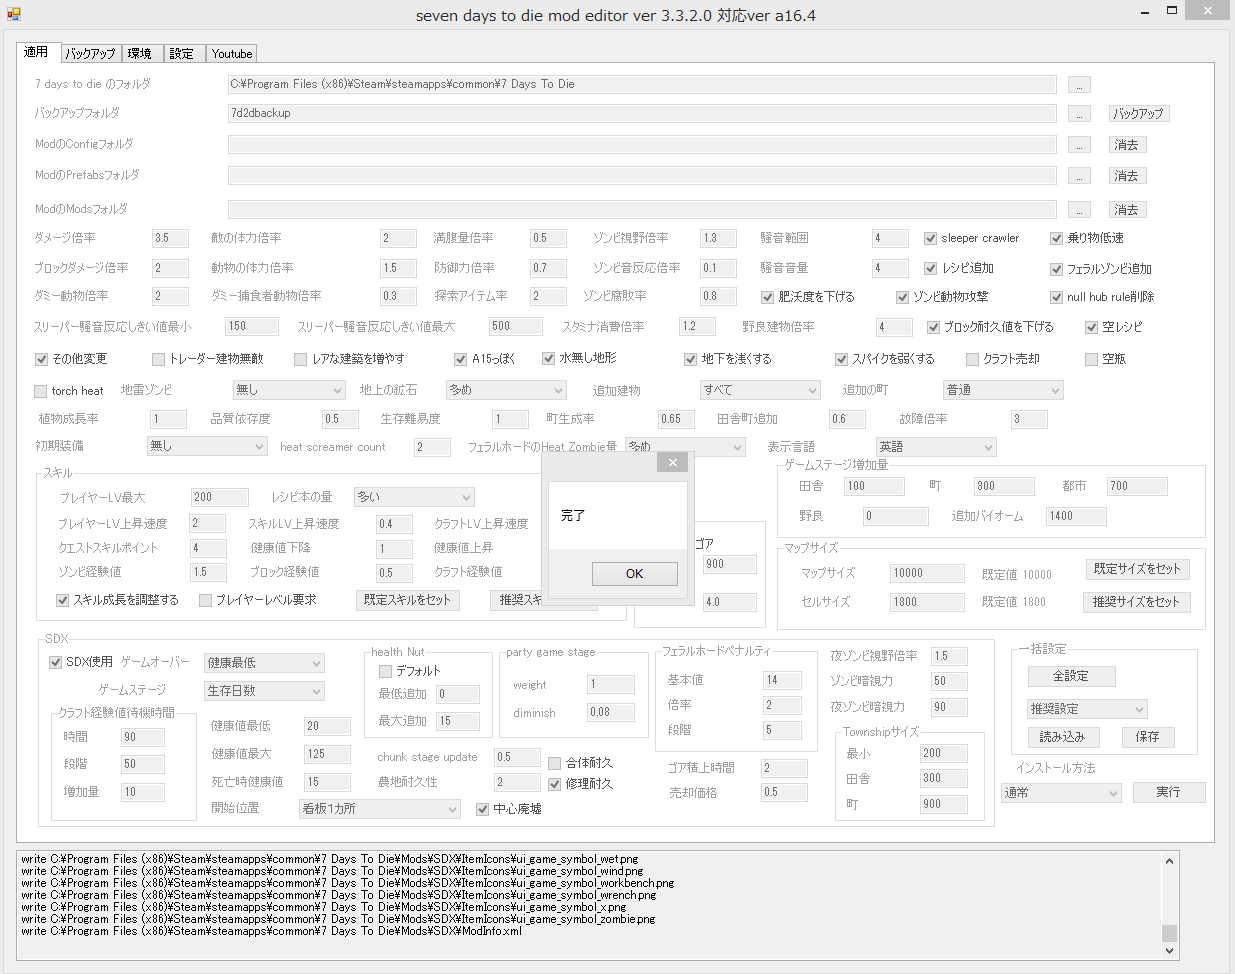
Task: Click the log line ending ui_game_symbol_wet.png
Action: click(x=330, y=859)
